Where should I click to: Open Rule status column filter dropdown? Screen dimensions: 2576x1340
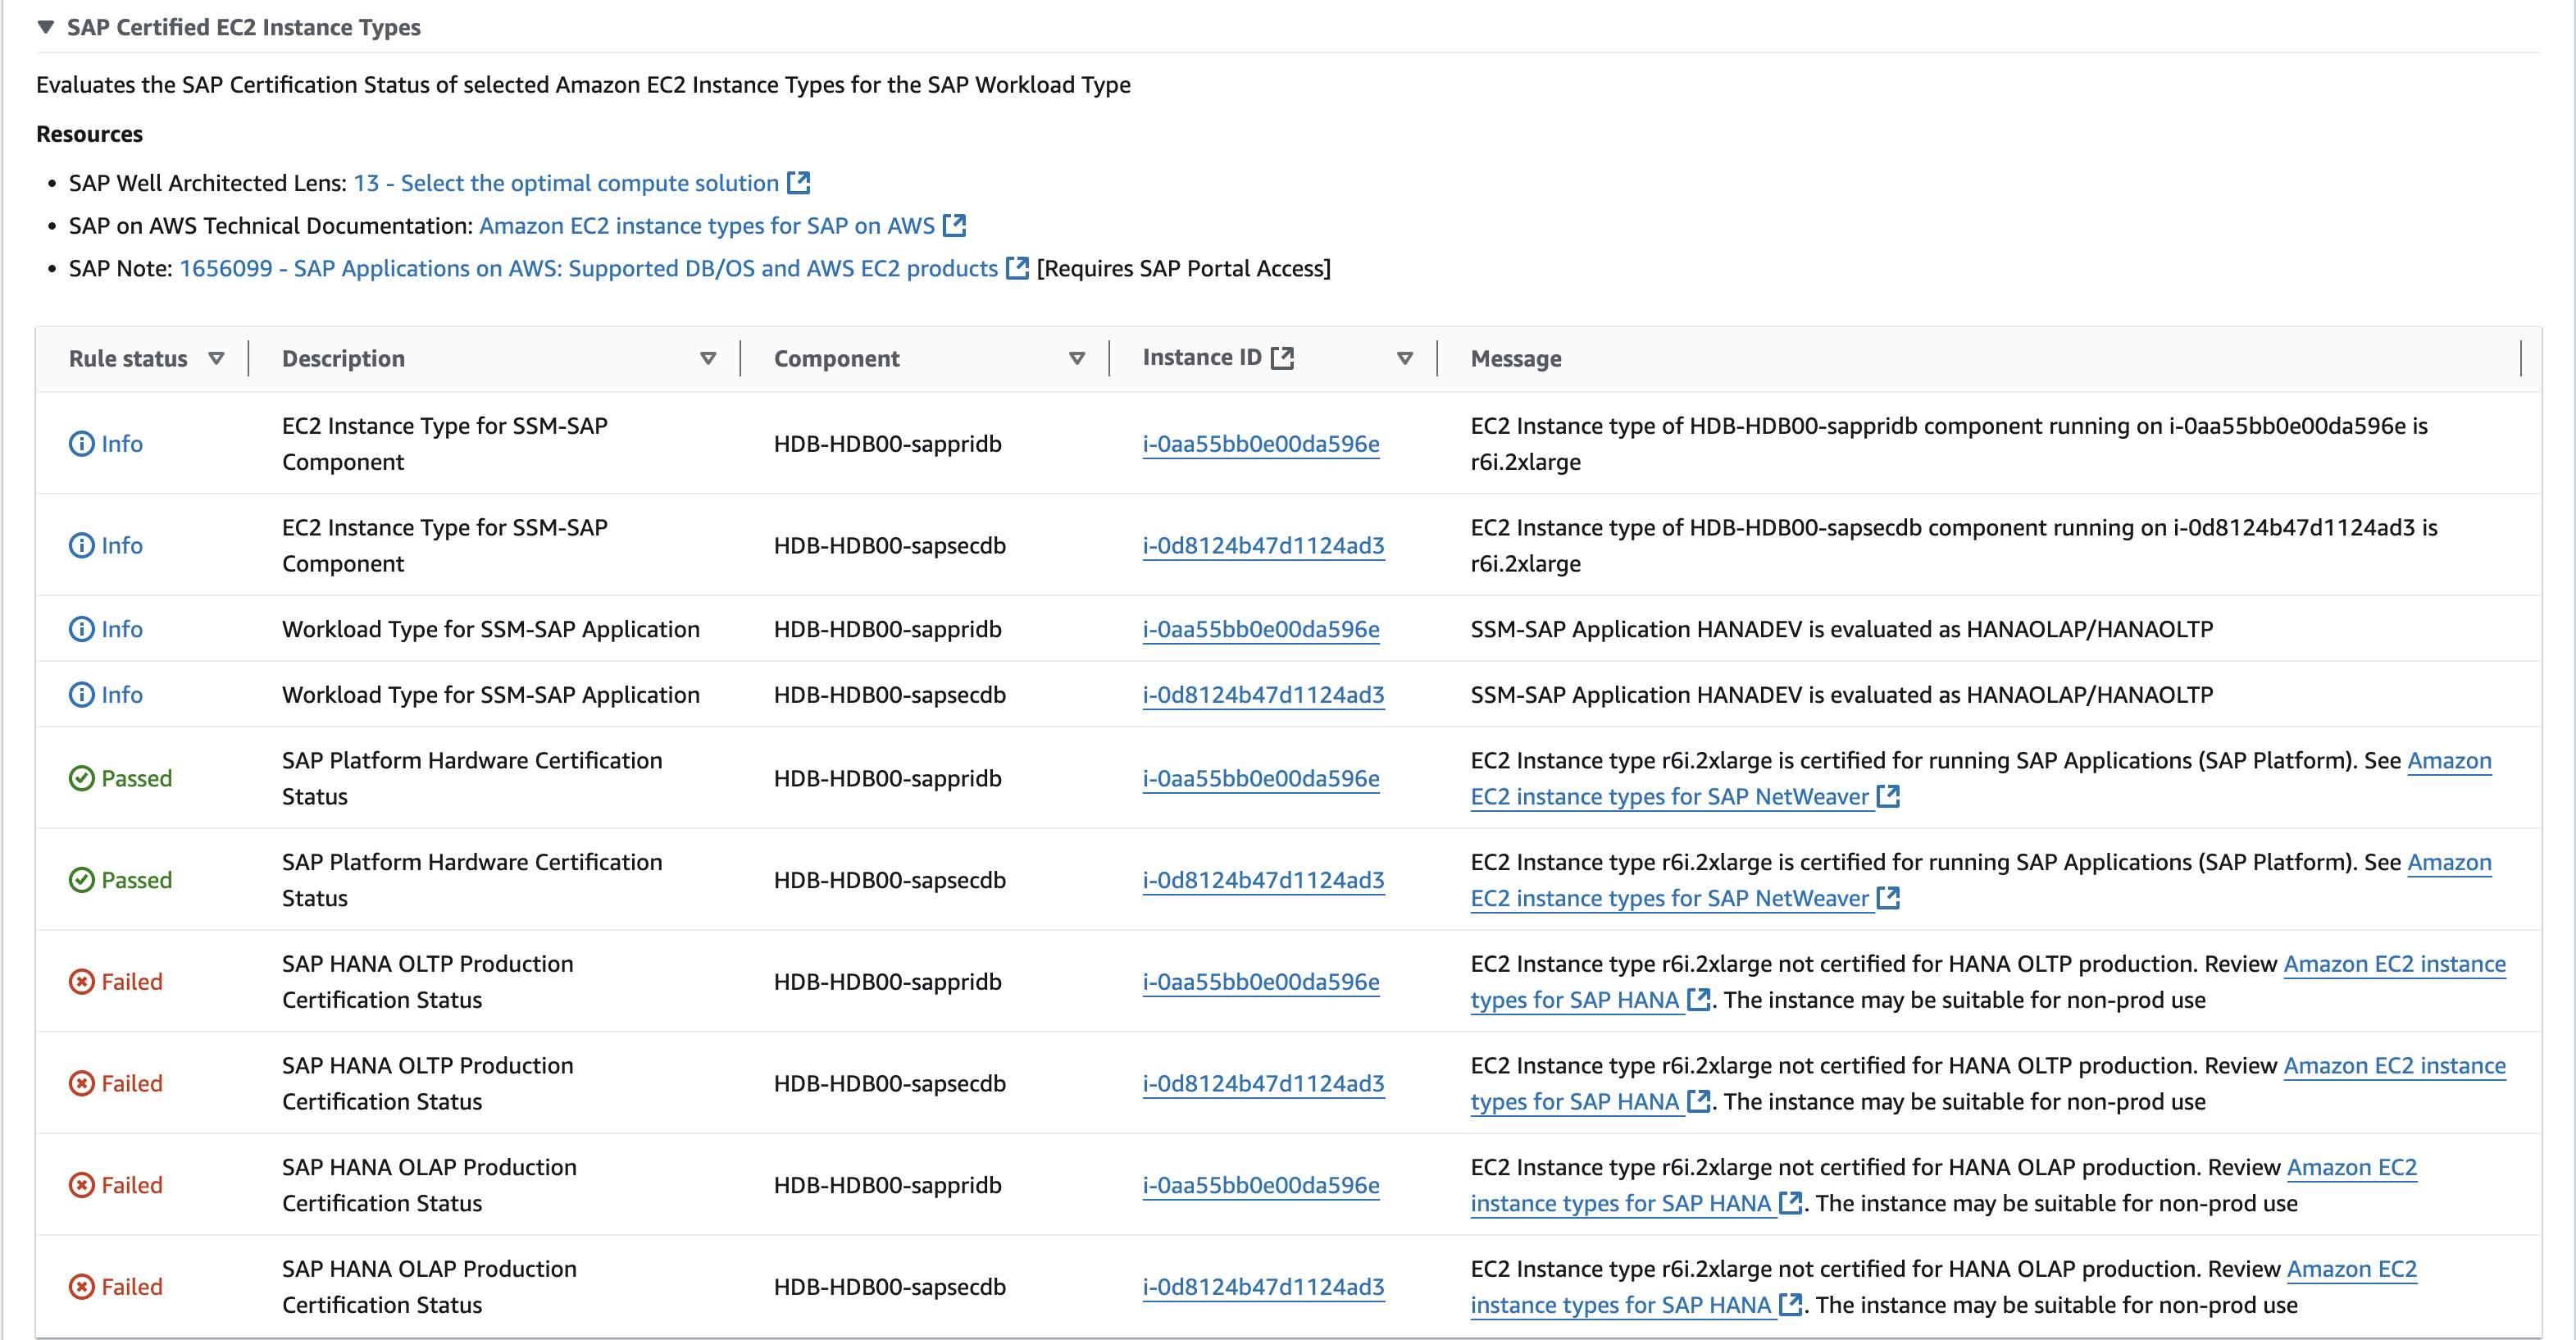point(216,358)
